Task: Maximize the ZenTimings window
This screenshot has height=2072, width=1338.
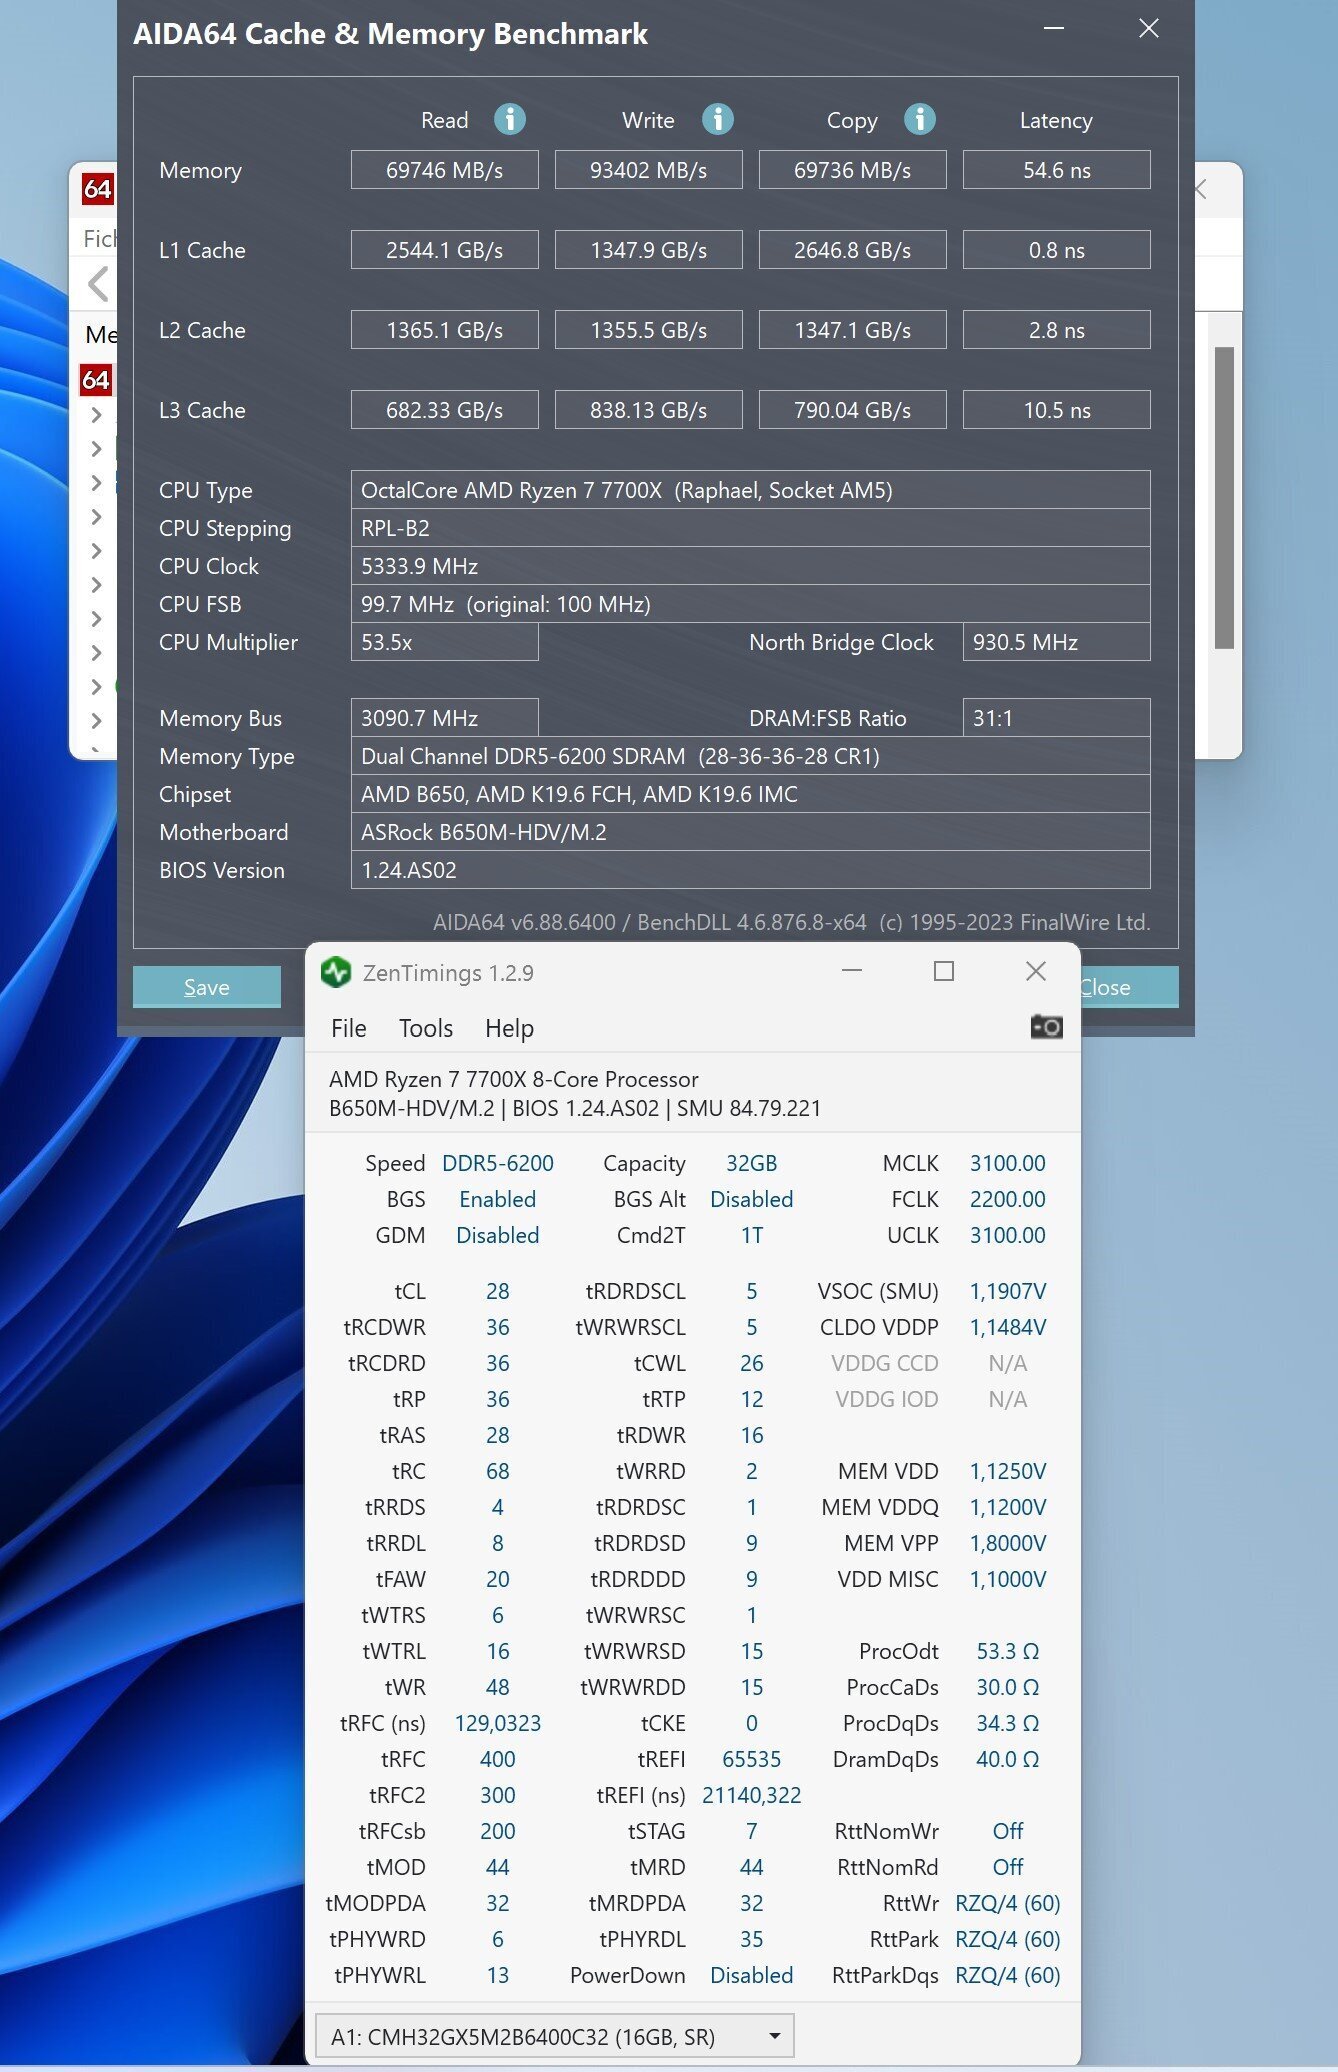Action: [943, 972]
